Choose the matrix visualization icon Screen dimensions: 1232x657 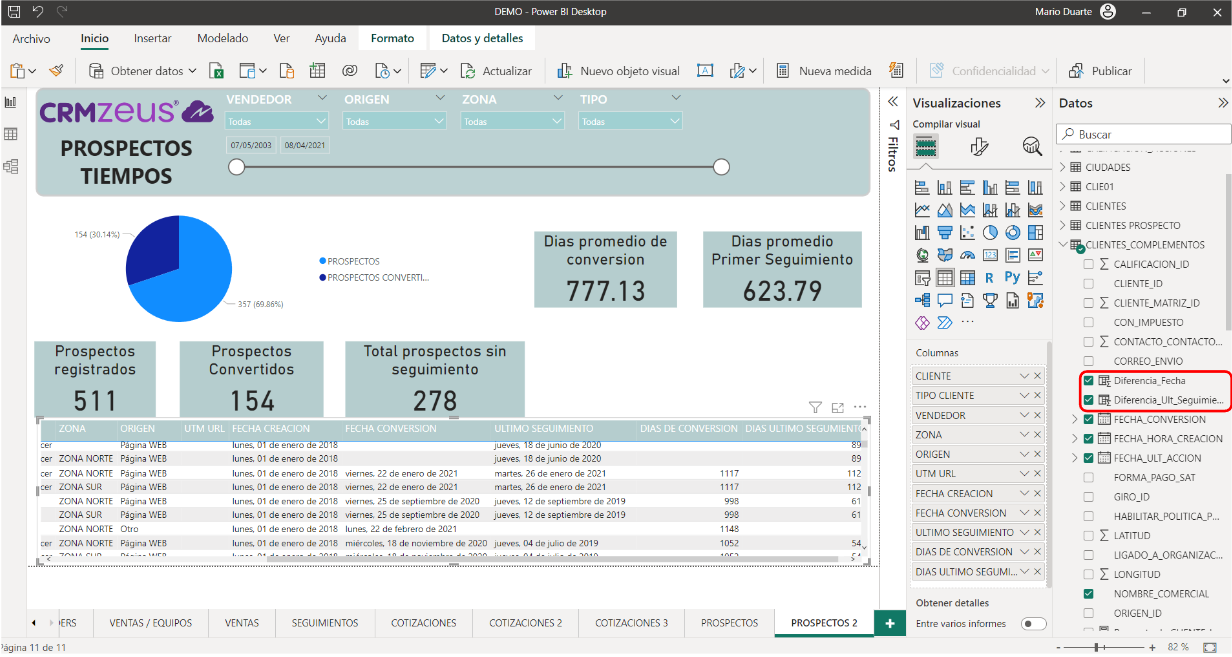[967, 277]
